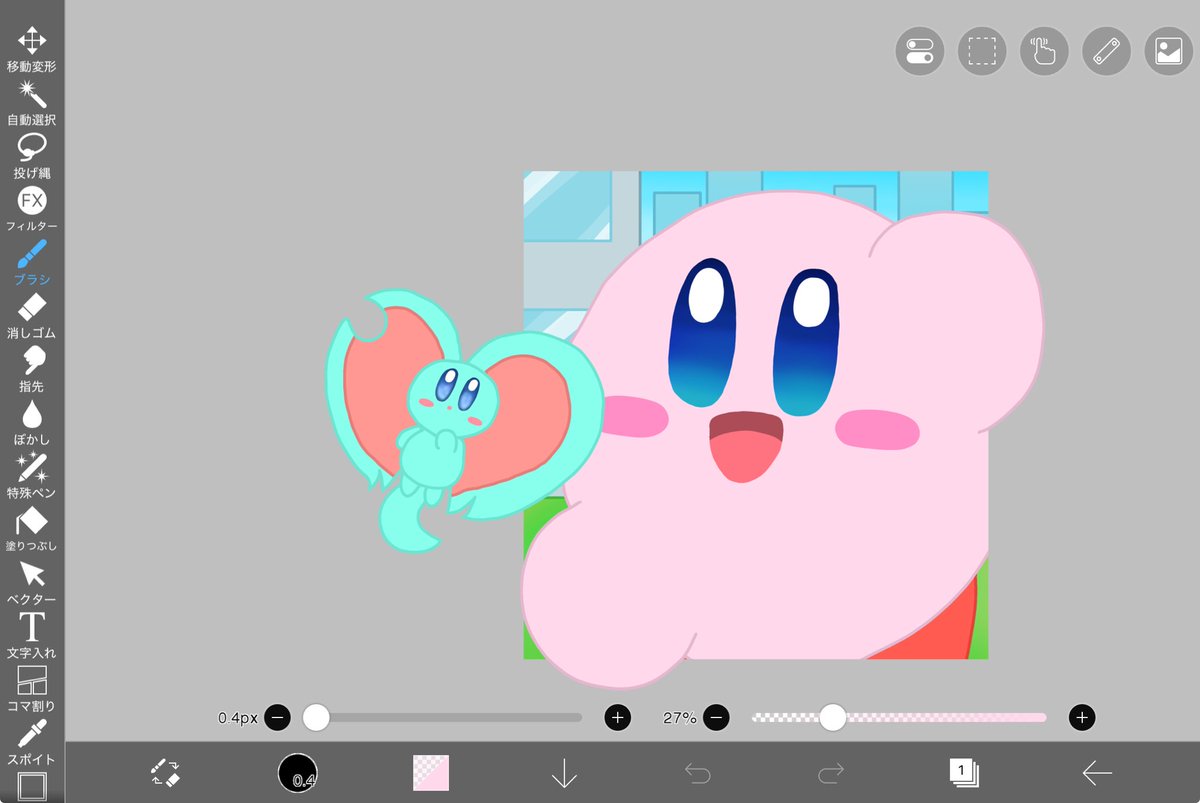Select the canvas tool below the Eyedropper
Screen dimensions: 1200x803
coord(32,786)
